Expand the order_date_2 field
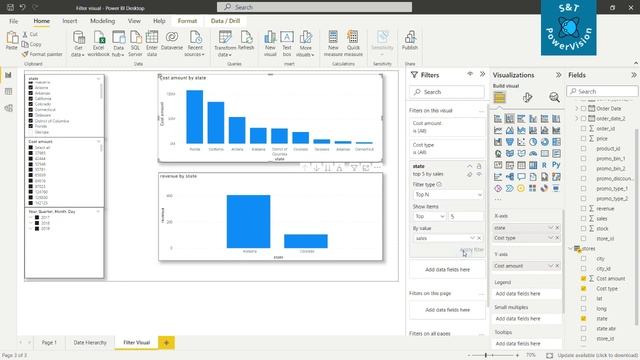The height and width of the screenshot is (360, 640). point(577,118)
